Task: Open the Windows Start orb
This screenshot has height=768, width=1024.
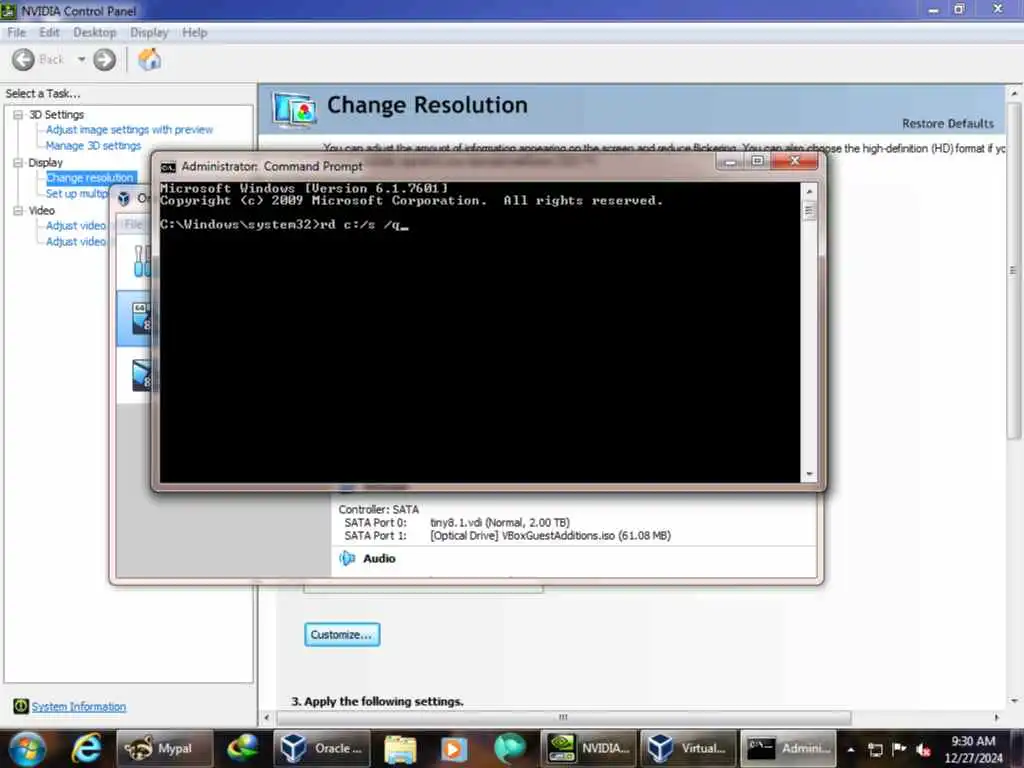Action: pyautogui.click(x=27, y=748)
